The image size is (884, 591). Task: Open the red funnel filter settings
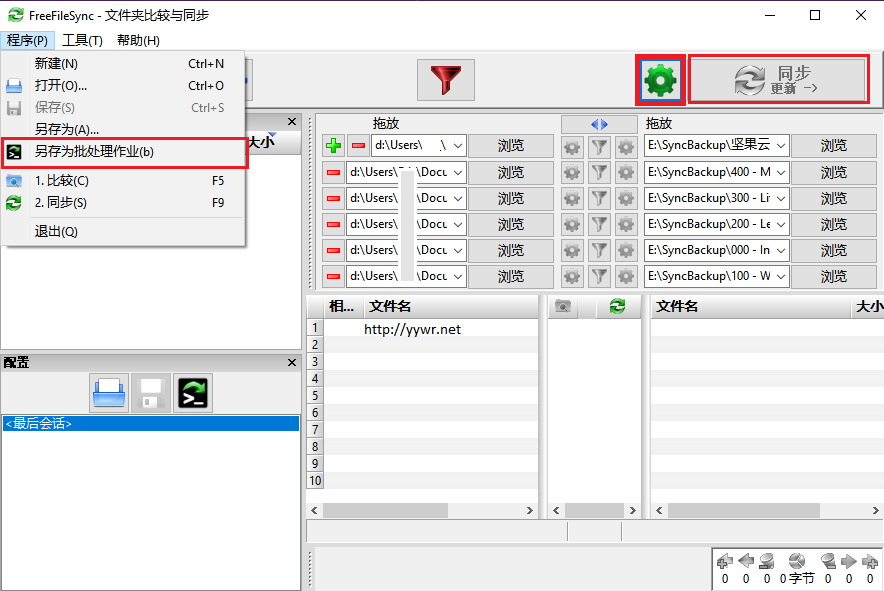click(445, 80)
